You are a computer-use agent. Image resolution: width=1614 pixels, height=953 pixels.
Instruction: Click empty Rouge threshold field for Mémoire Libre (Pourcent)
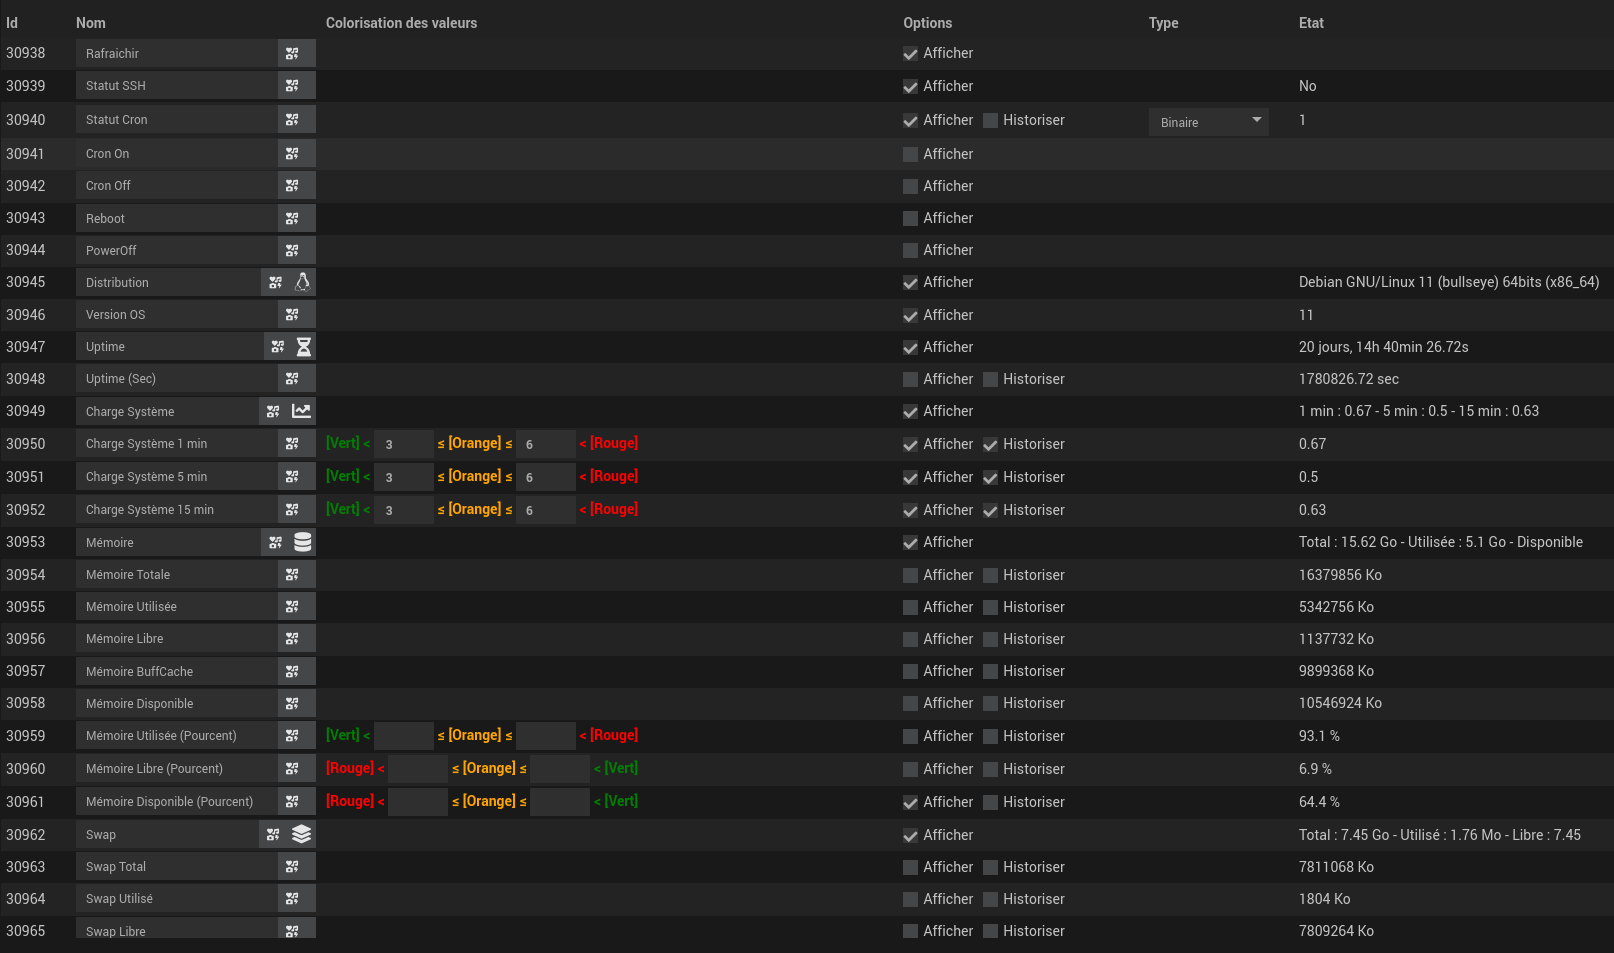(417, 769)
